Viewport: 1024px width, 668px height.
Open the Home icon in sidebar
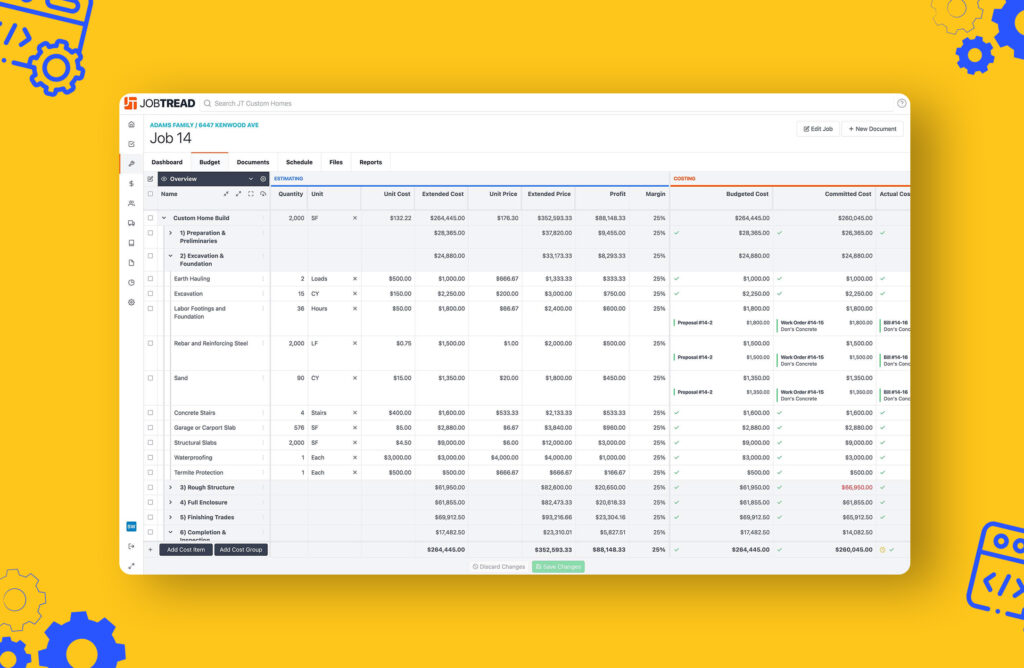click(131, 124)
